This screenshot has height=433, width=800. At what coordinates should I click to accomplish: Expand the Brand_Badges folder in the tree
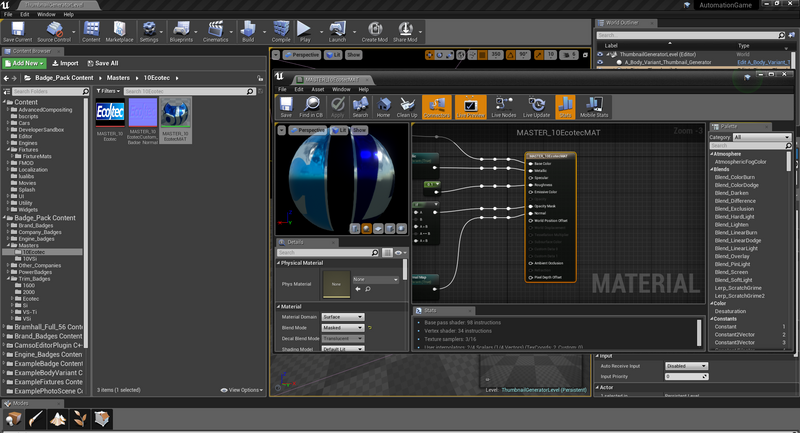9,226
